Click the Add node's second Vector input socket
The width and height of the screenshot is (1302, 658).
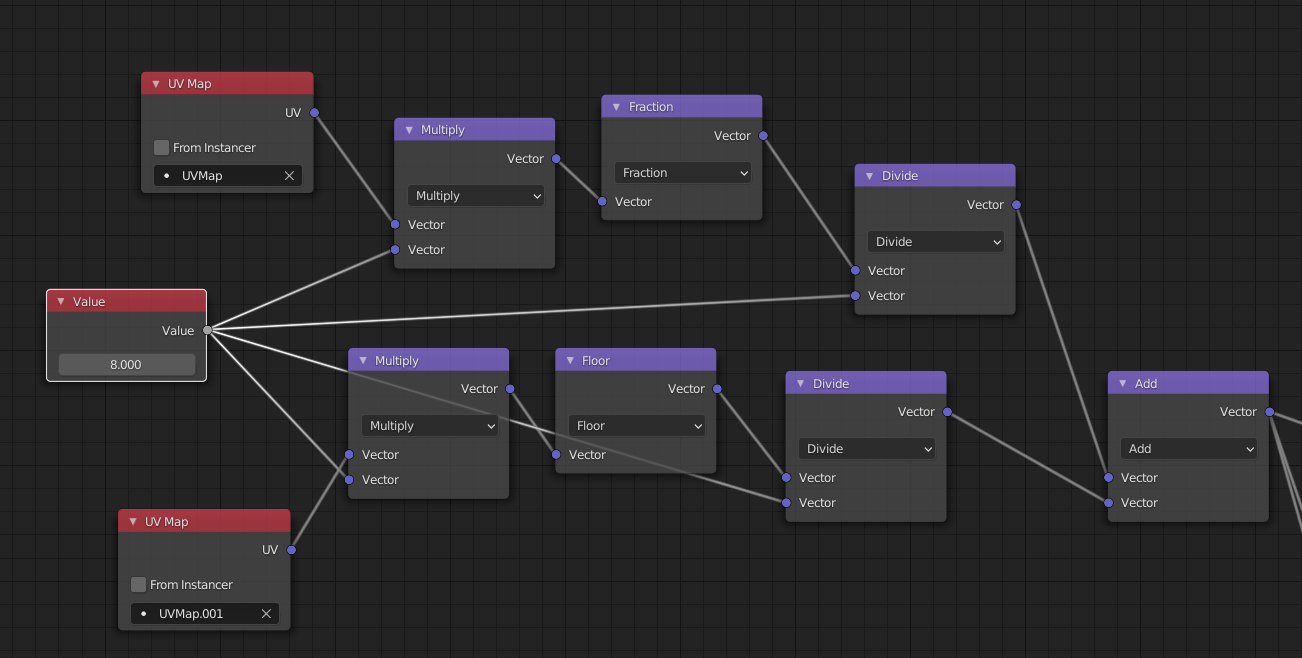point(1108,503)
